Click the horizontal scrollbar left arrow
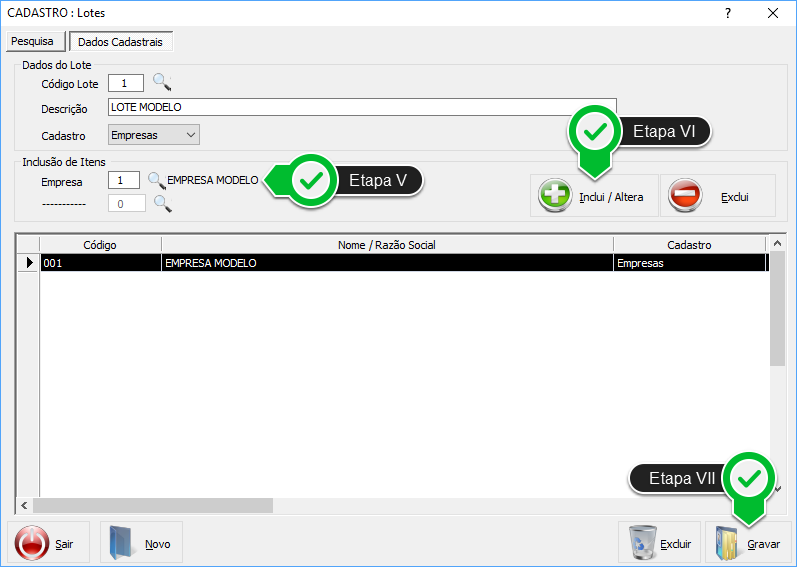797x567 pixels. (x=24, y=506)
